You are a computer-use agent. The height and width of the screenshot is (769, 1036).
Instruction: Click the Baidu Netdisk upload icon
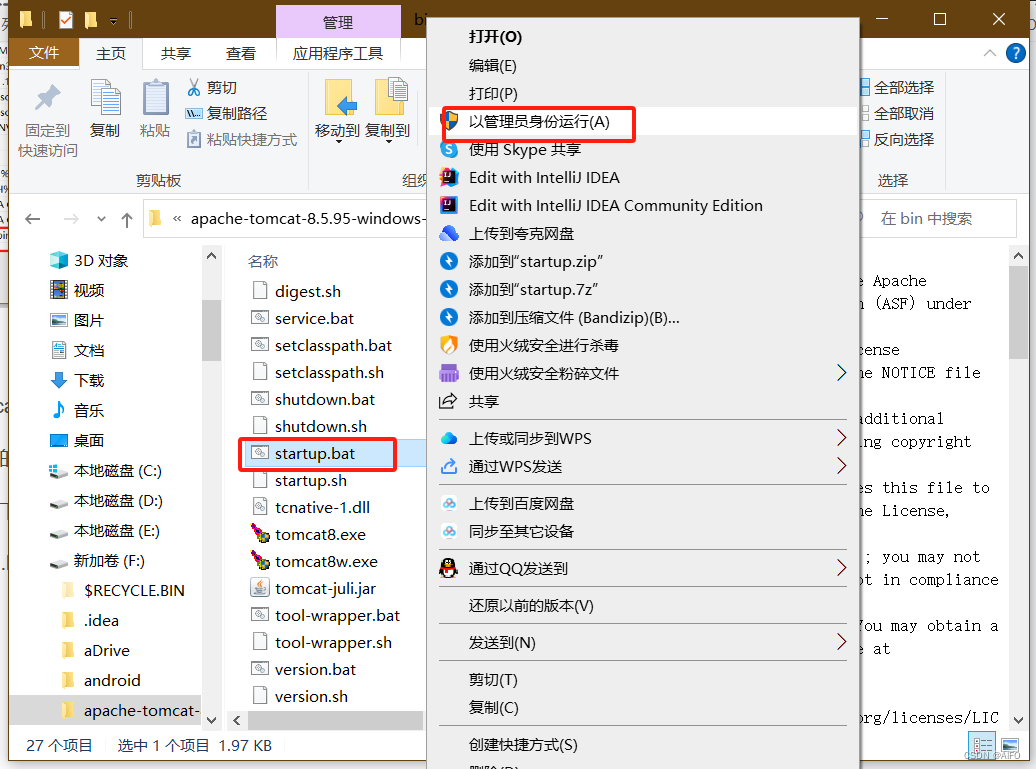click(449, 503)
